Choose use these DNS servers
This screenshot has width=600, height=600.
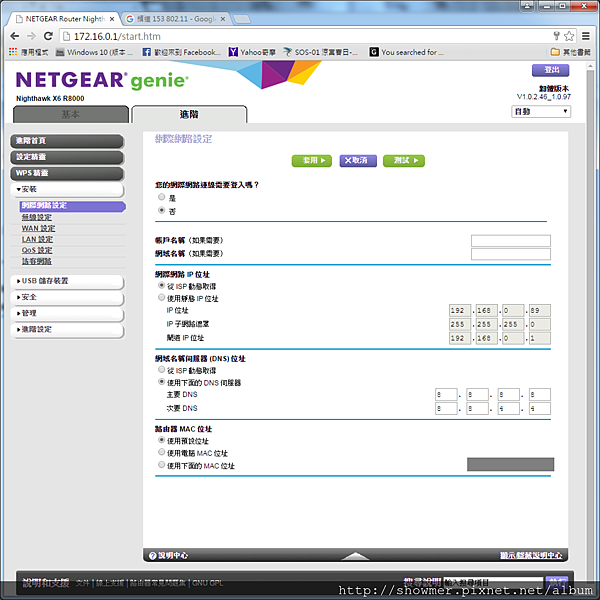(161, 382)
